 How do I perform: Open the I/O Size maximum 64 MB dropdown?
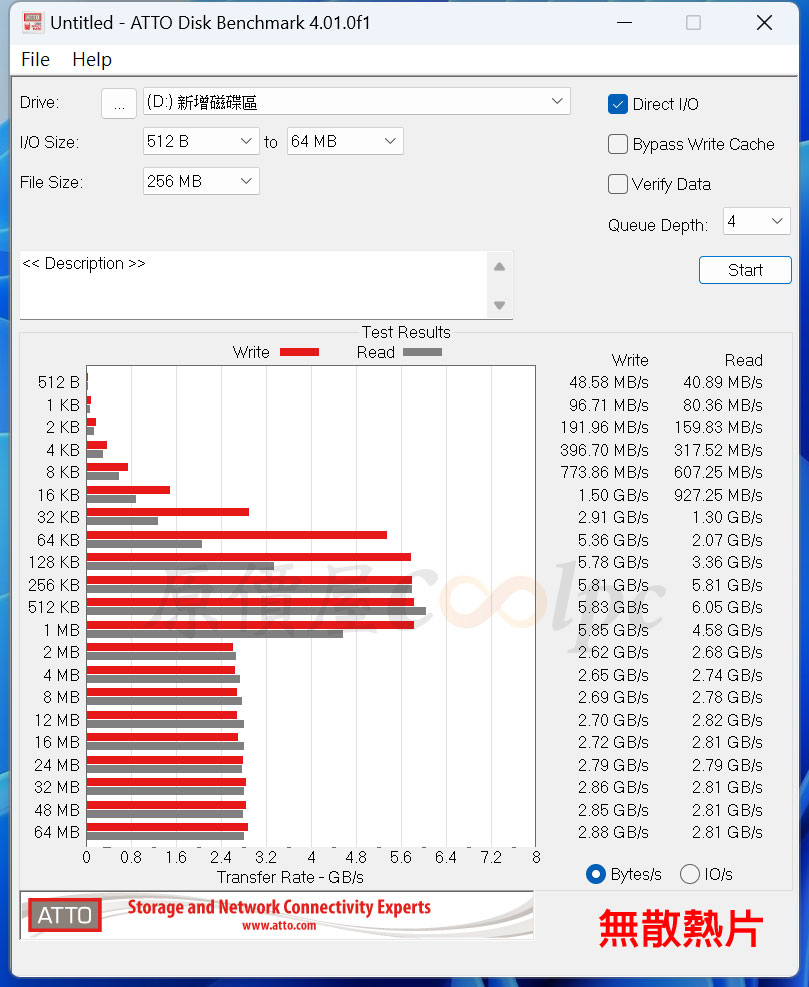[345, 142]
